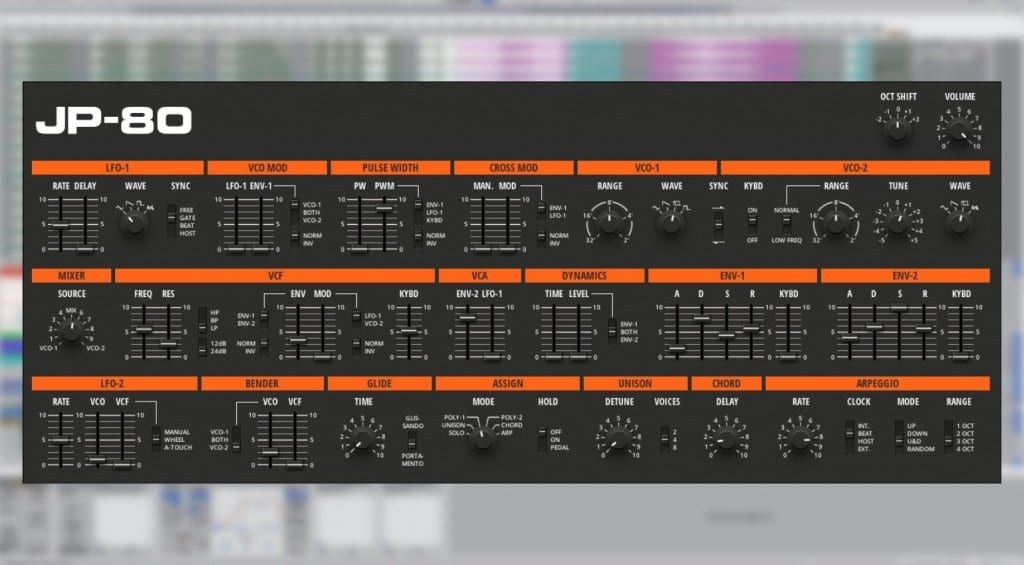Move the VCF FREQ slider
1024x565 pixels.
pyautogui.click(x=144, y=332)
